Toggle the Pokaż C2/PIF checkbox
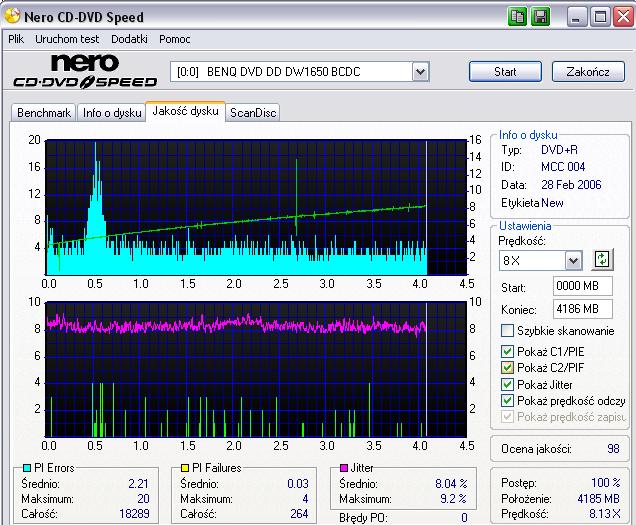 507,368
